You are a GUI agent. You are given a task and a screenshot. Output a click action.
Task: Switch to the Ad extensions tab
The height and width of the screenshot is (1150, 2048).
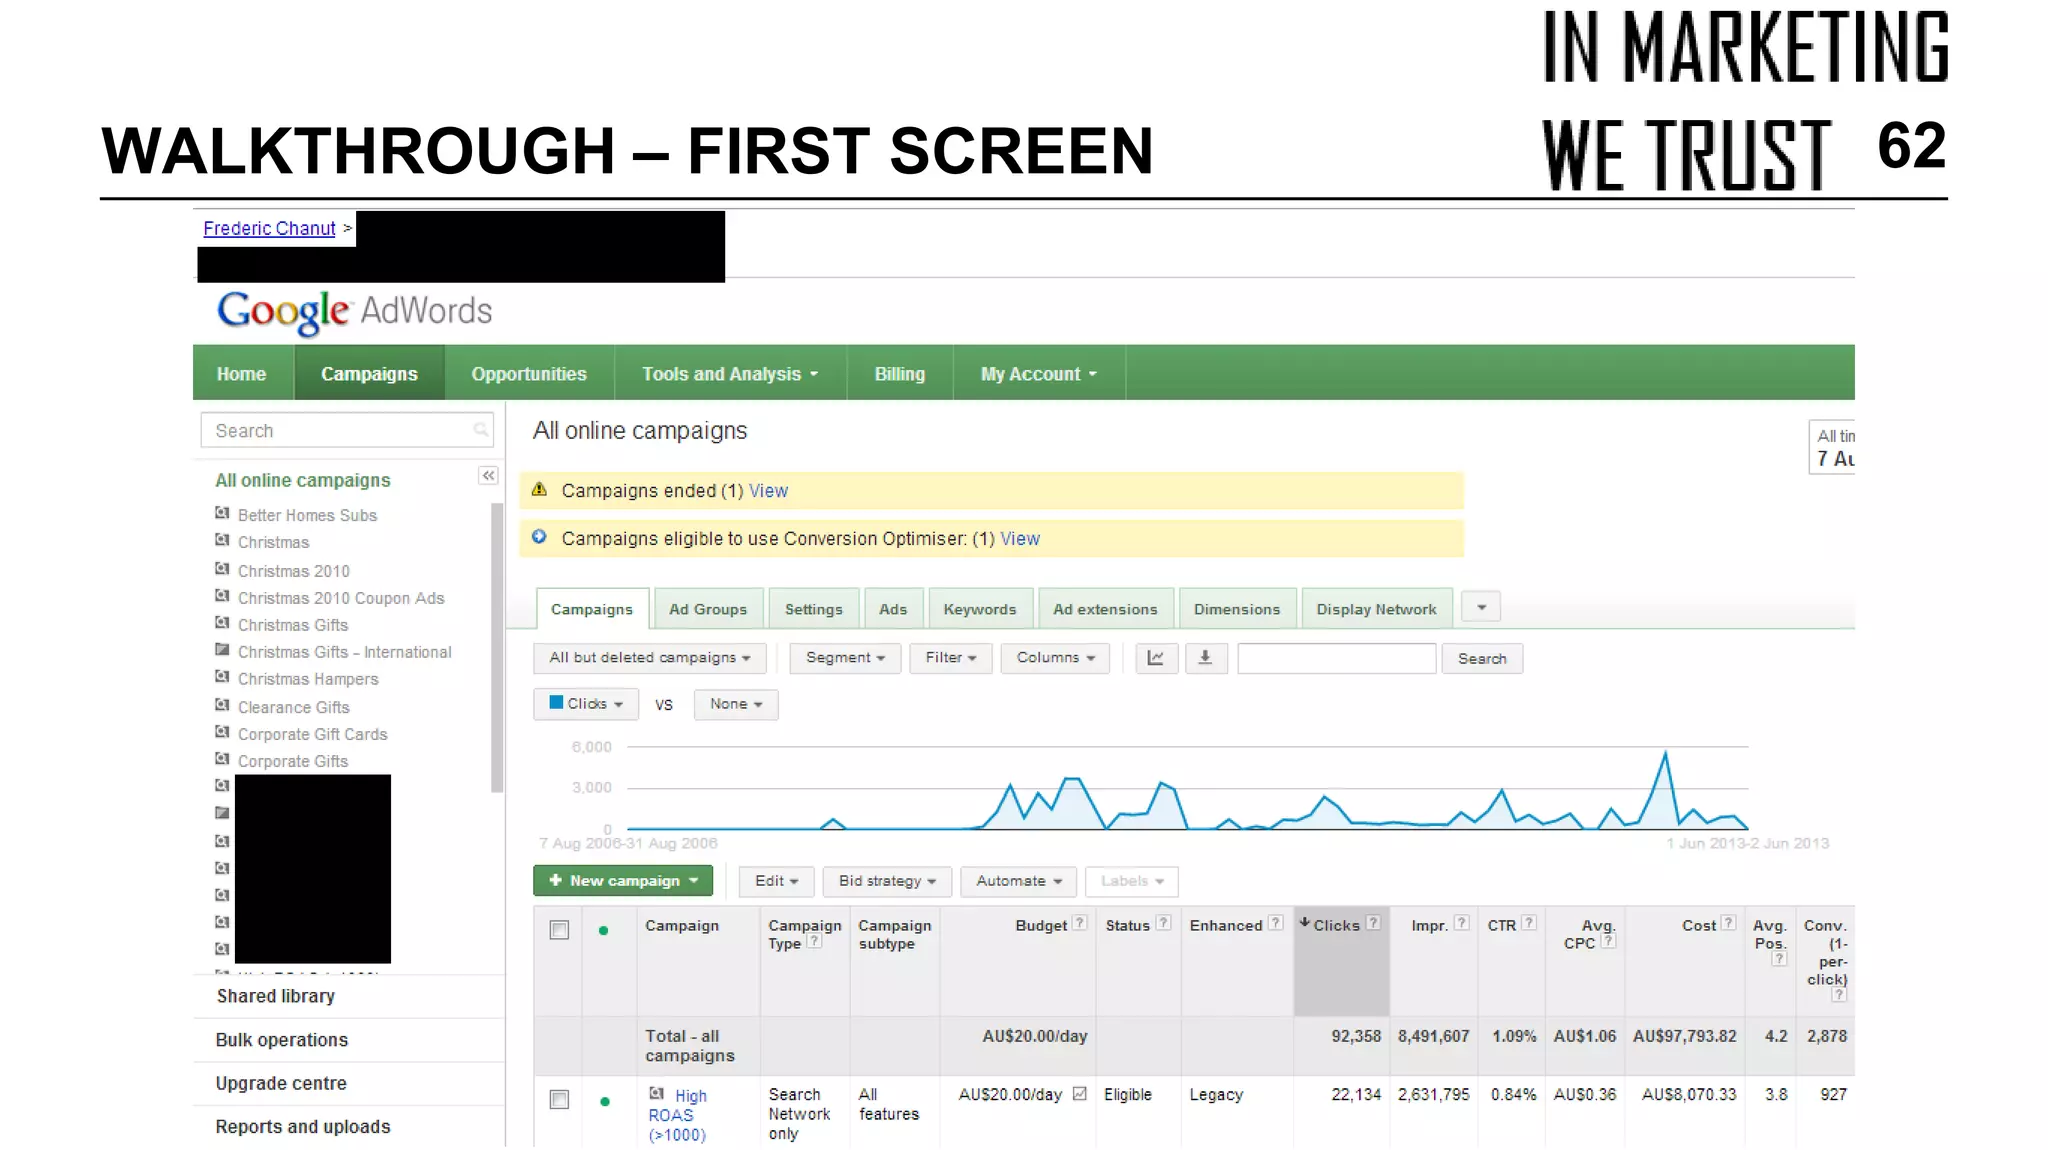[x=1105, y=609]
